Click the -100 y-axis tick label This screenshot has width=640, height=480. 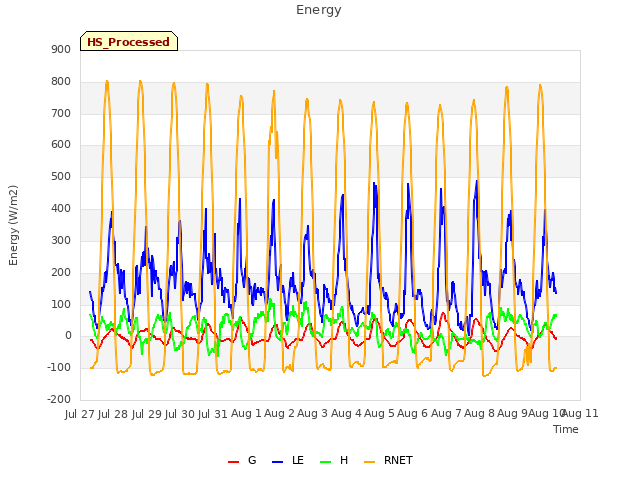59,367
